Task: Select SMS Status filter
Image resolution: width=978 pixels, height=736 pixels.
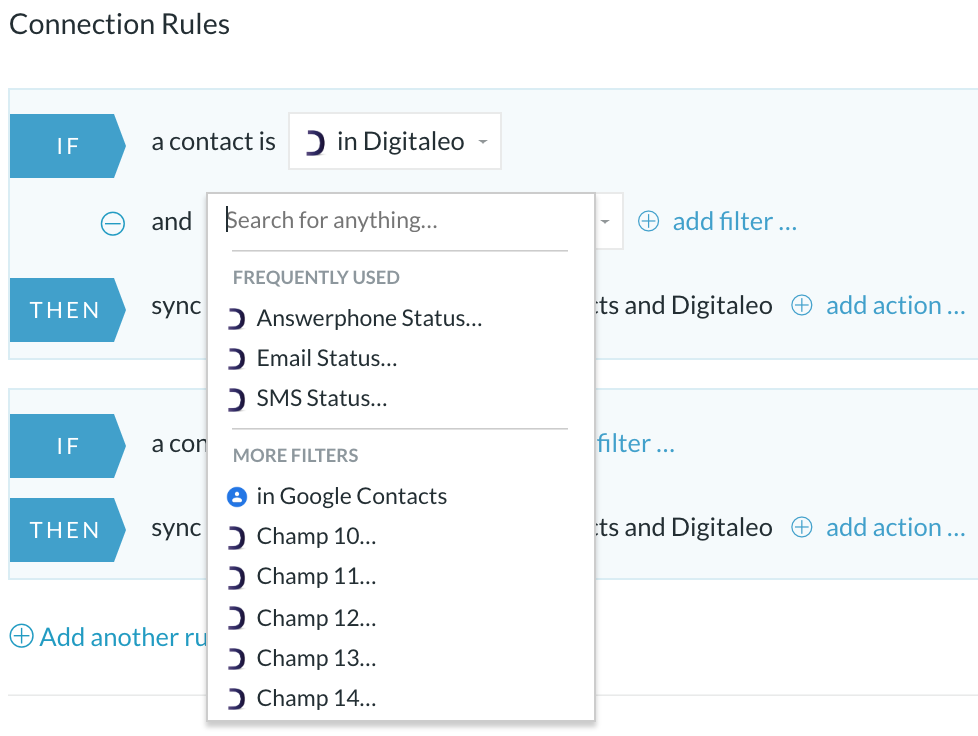Action: click(x=322, y=398)
